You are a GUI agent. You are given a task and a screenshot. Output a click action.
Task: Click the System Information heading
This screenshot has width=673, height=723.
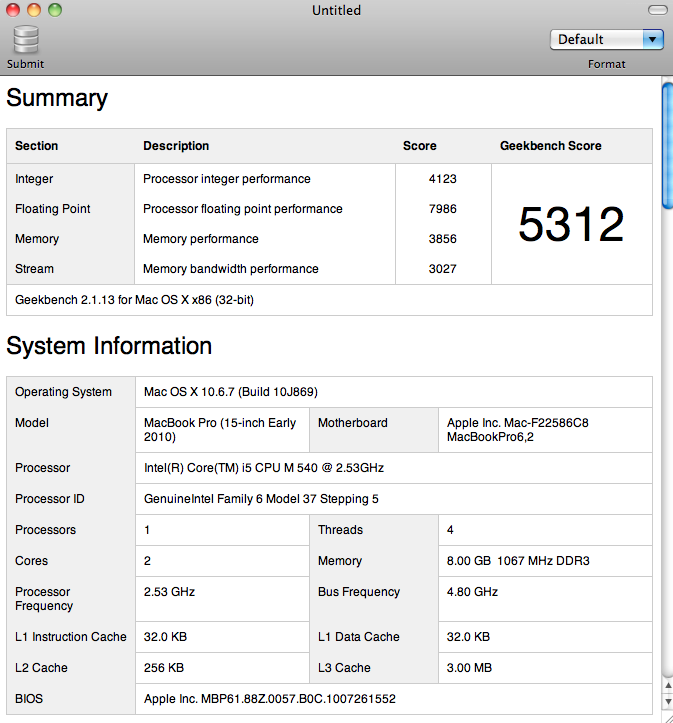[x=109, y=346]
